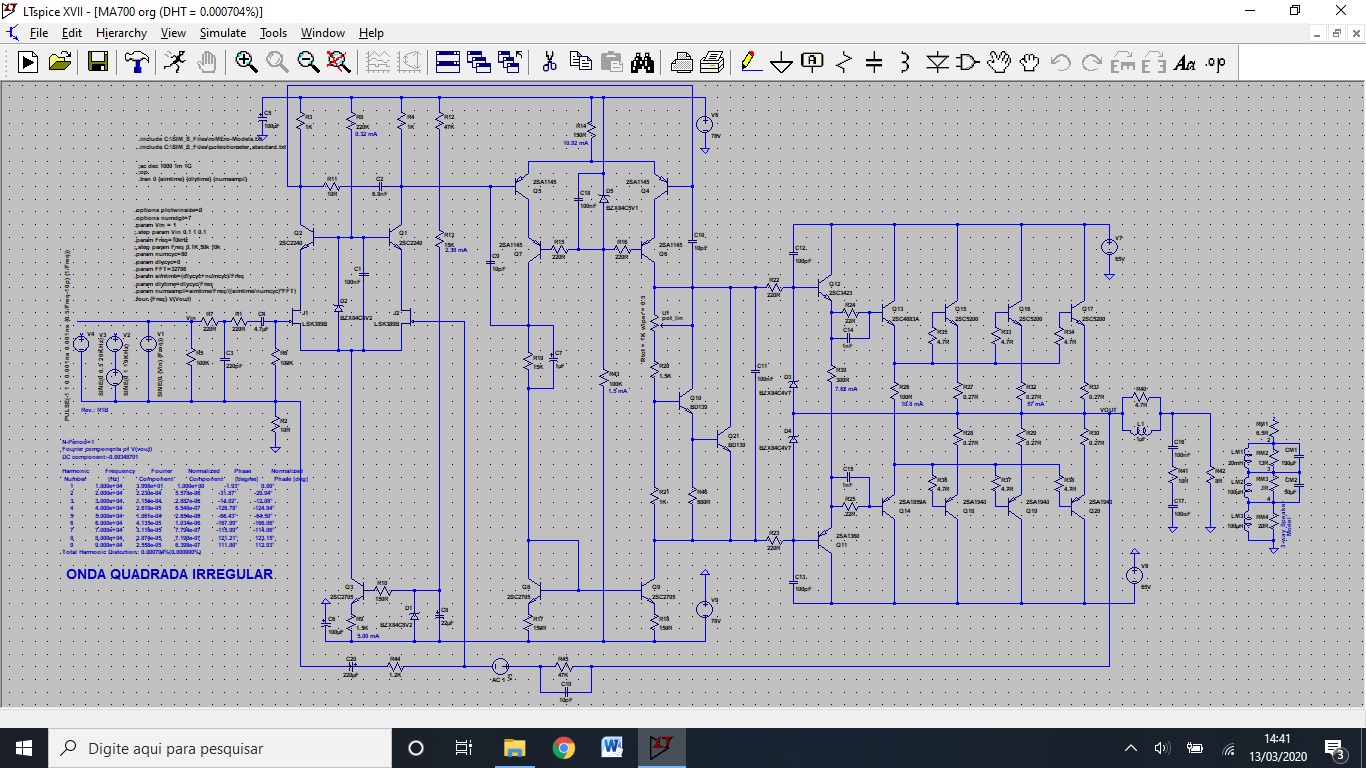Image resolution: width=1366 pixels, height=768 pixels.
Task: Open Microsoft Word from taskbar
Action: pyautogui.click(x=612, y=748)
